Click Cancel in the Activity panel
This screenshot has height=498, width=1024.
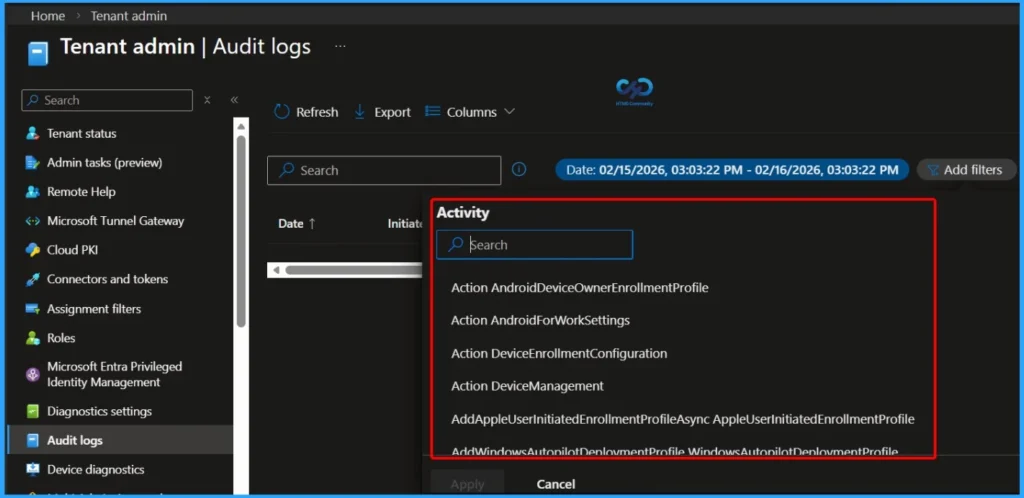click(556, 484)
